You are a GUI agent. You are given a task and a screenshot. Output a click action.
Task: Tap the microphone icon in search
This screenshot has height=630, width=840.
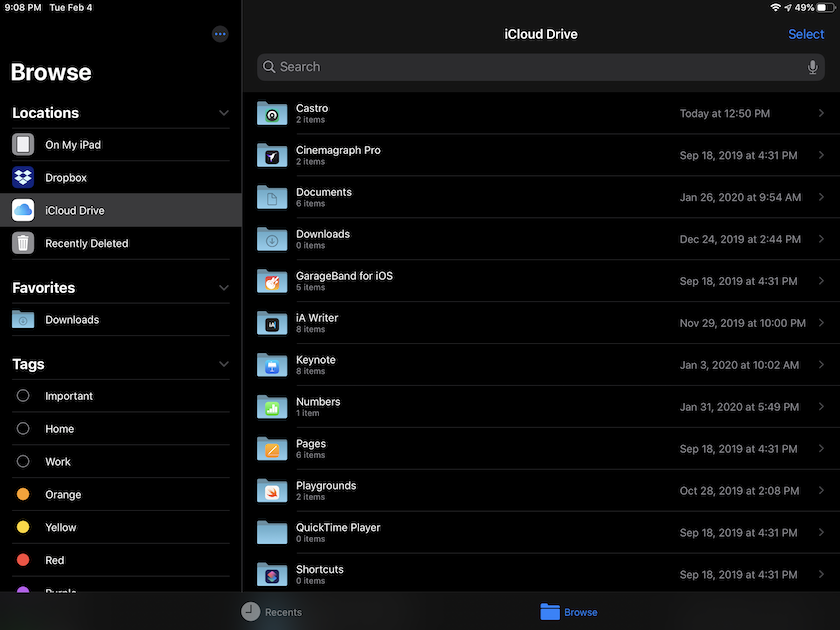tap(813, 67)
